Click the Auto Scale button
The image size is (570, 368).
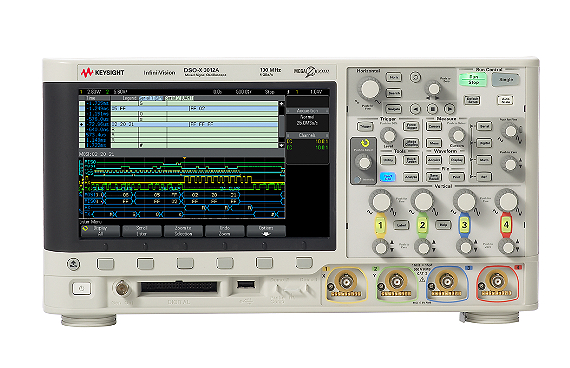pos(505,100)
